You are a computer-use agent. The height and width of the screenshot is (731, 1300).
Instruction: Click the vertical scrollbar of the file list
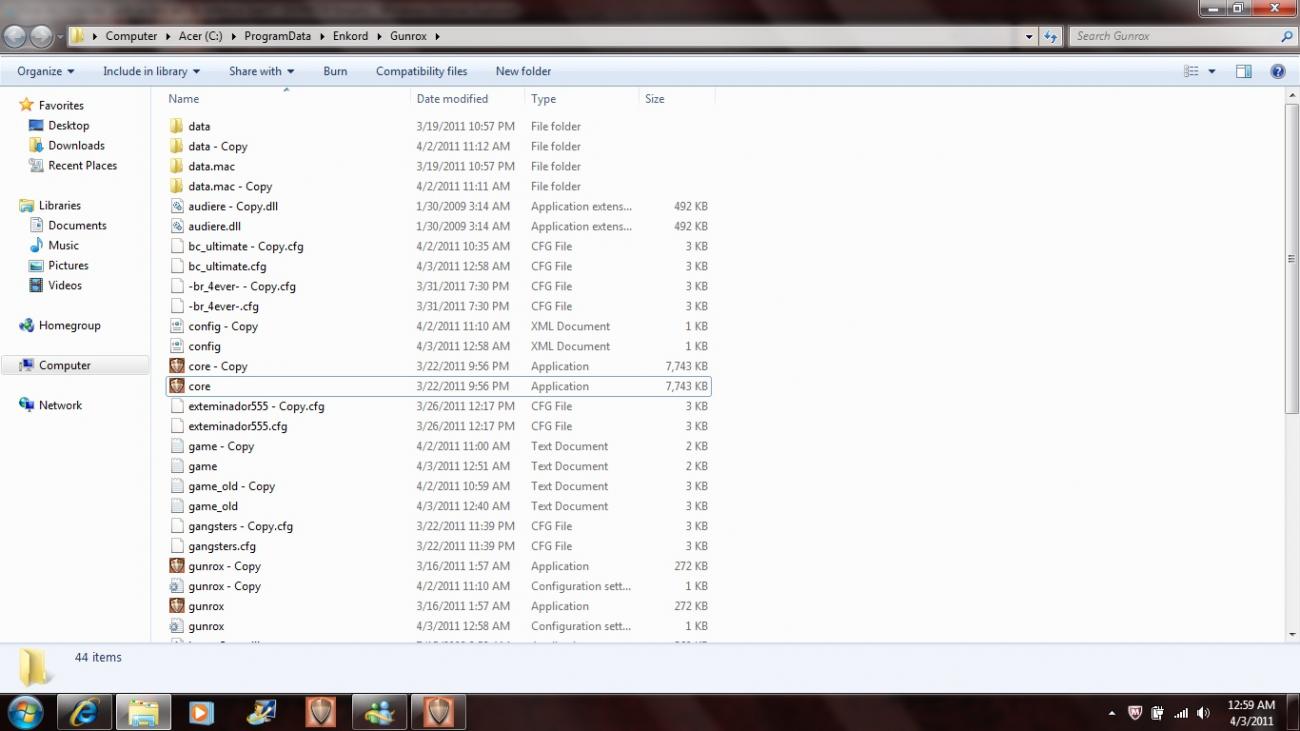[x=1291, y=258]
